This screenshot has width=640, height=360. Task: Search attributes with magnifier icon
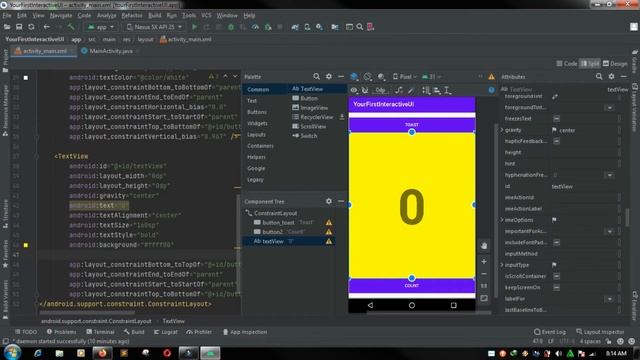pyautogui.click(x=599, y=76)
